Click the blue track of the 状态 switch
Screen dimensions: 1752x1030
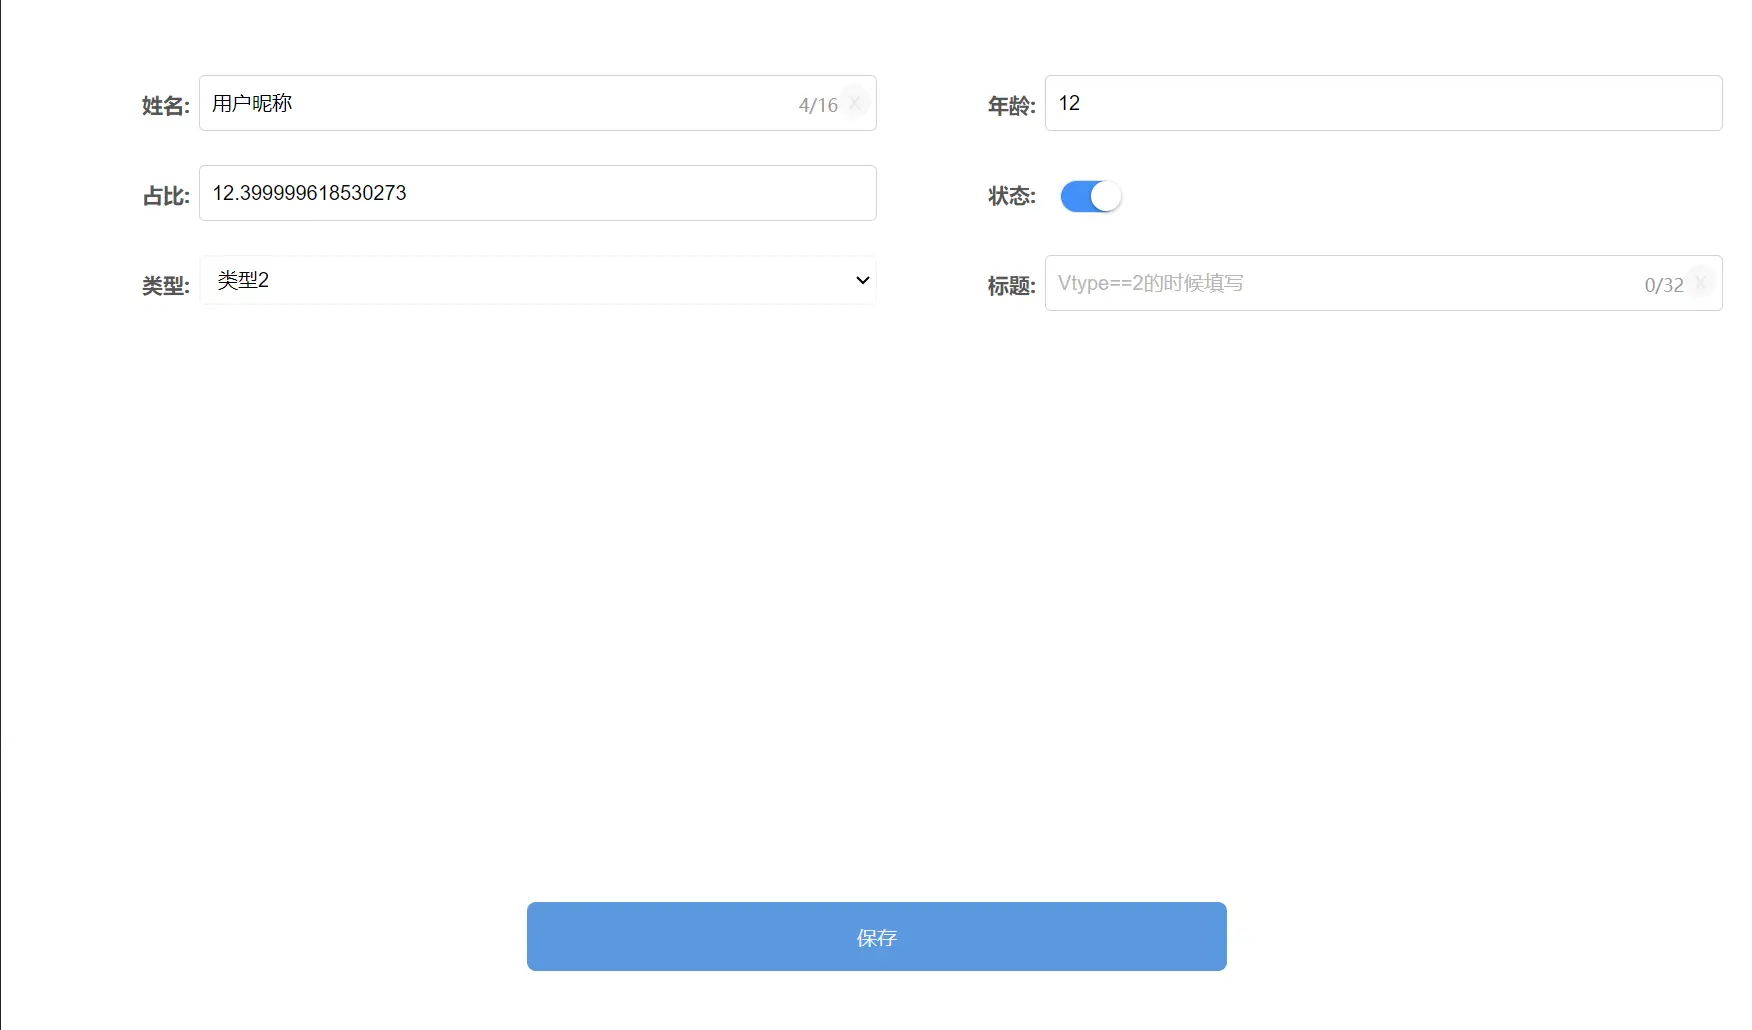(x=1076, y=196)
